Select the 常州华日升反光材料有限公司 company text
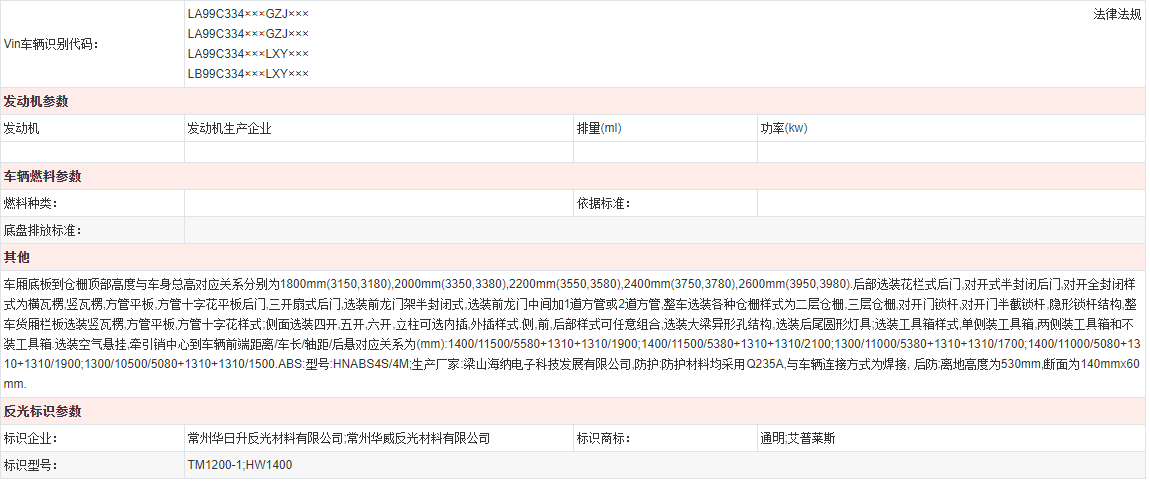Viewport: 1150px width, 481px height. (x=265, y=438)
